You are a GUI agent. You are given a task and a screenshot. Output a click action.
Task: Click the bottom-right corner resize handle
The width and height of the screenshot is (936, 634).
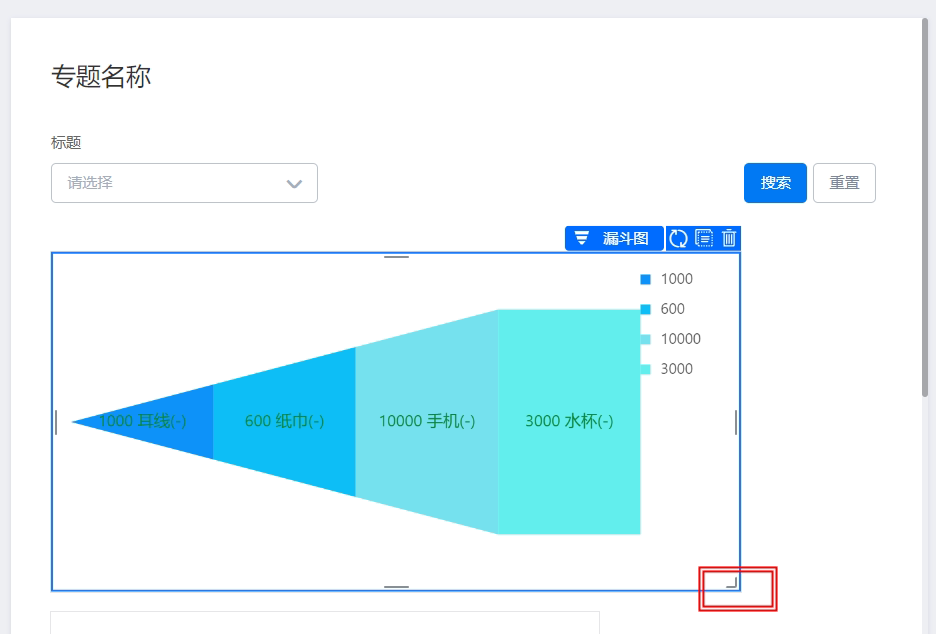coord(732,583)
